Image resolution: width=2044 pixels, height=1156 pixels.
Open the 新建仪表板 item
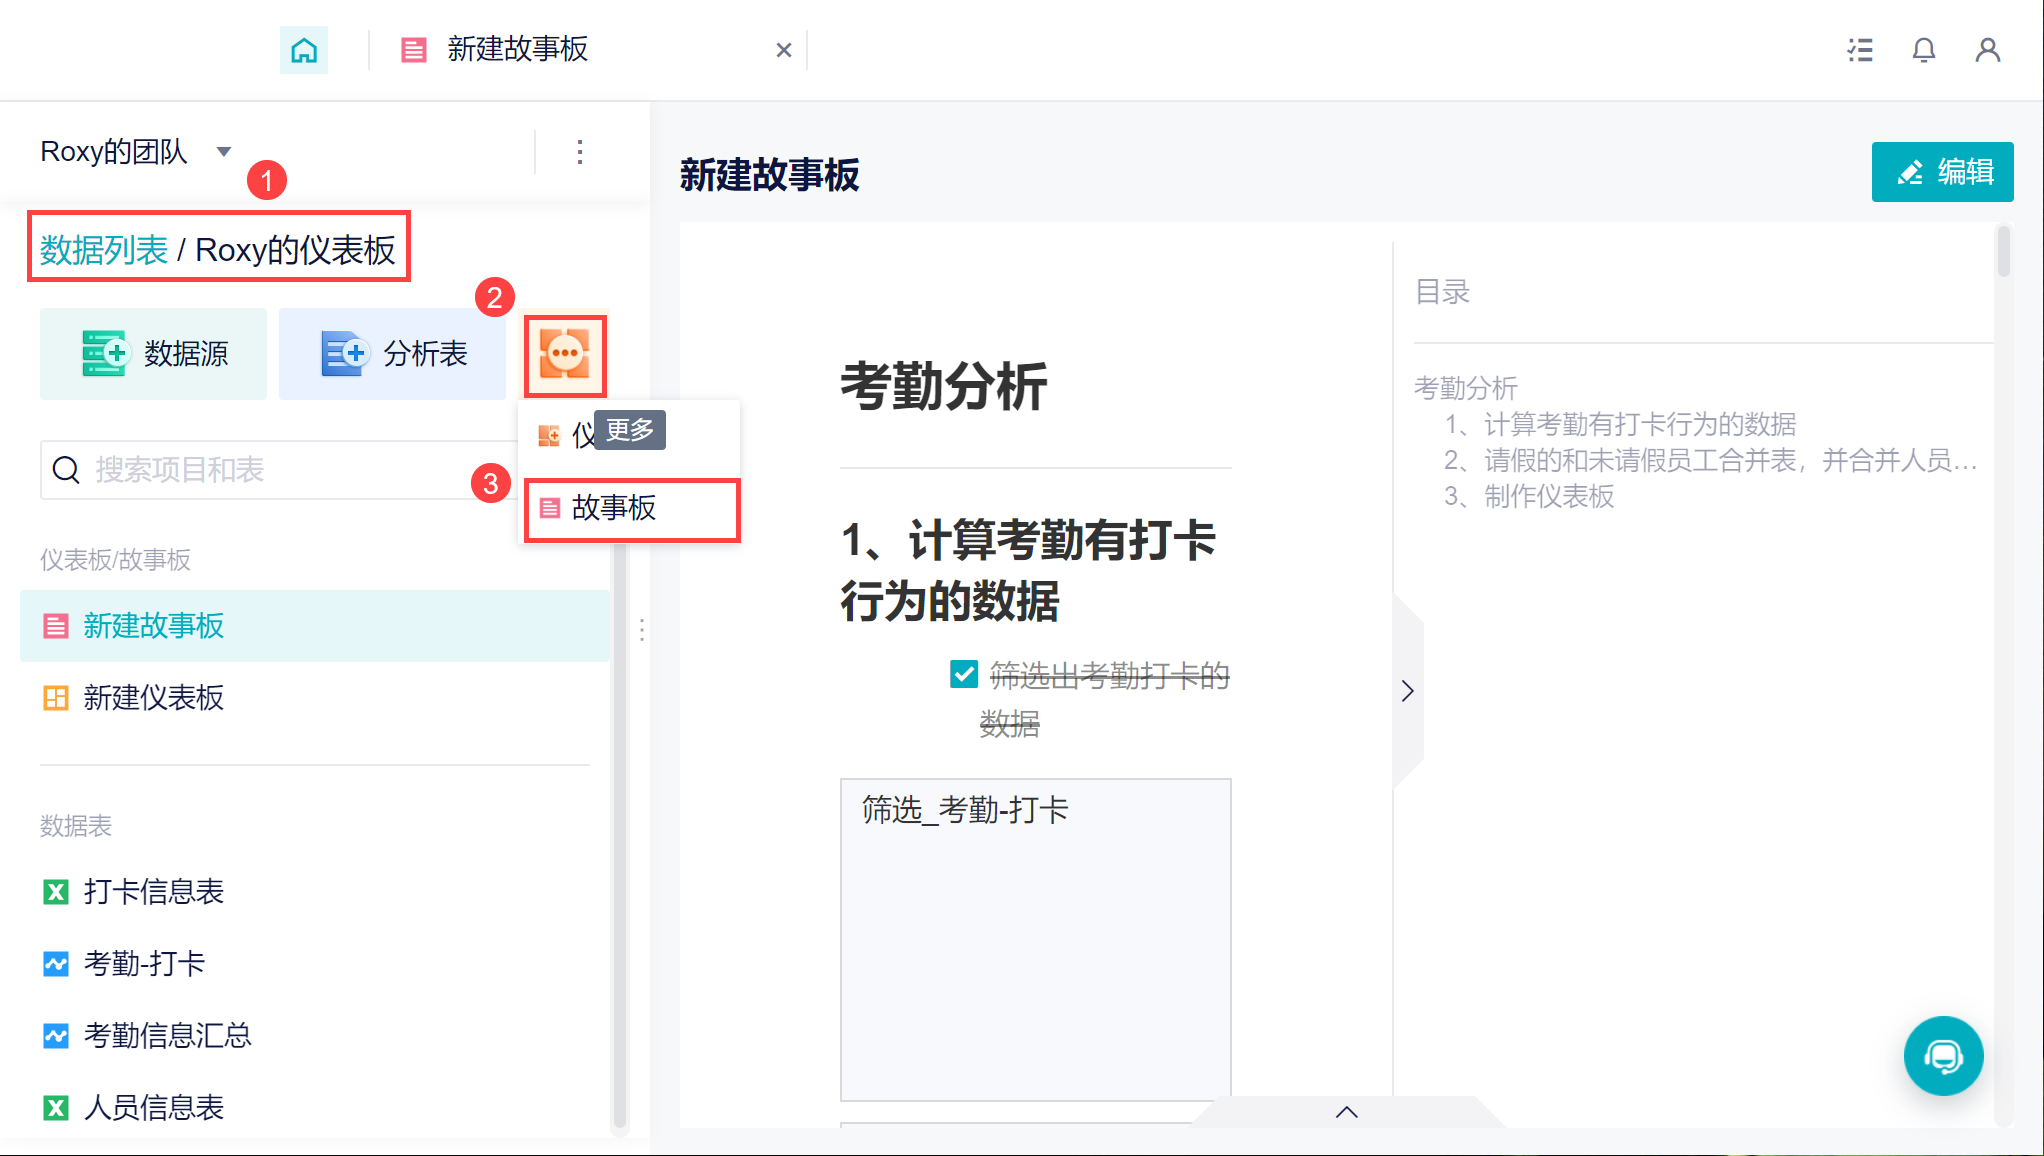154,698
